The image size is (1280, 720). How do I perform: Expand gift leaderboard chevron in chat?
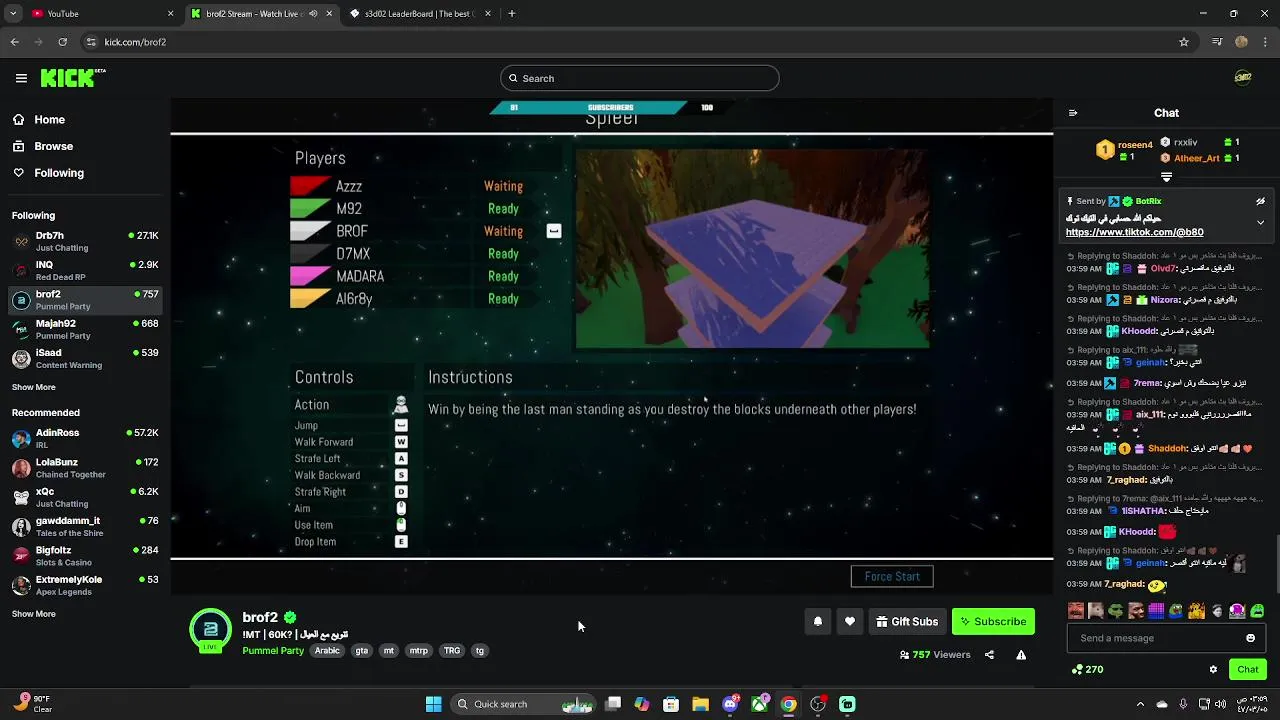point(1166,177)
